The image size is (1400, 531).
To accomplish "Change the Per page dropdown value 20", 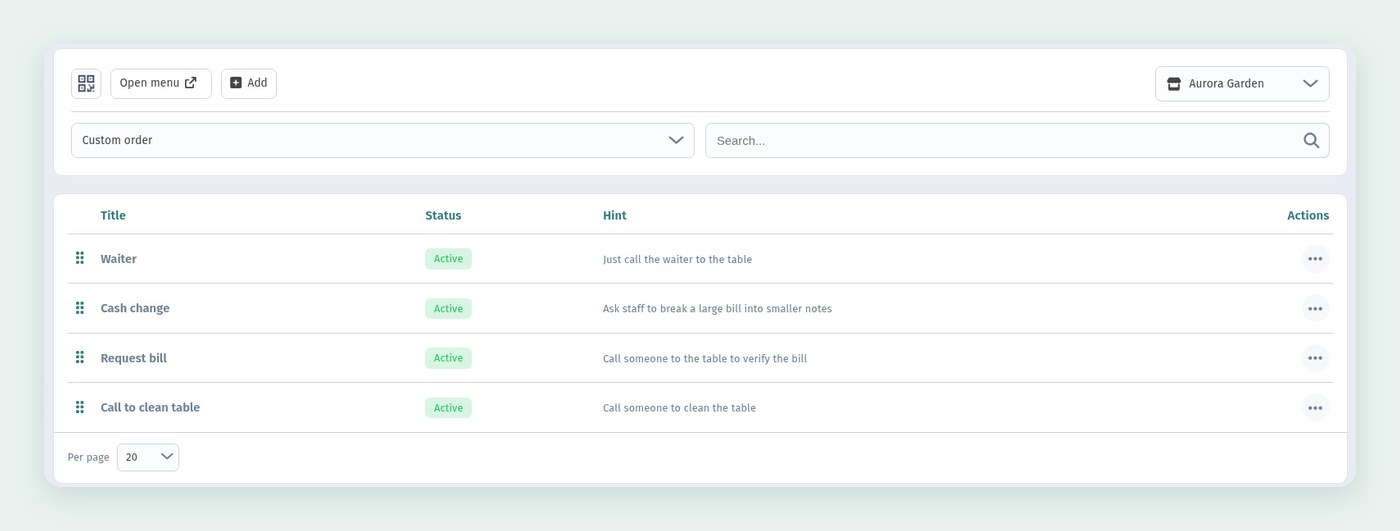I will click(x=148, y=457).
